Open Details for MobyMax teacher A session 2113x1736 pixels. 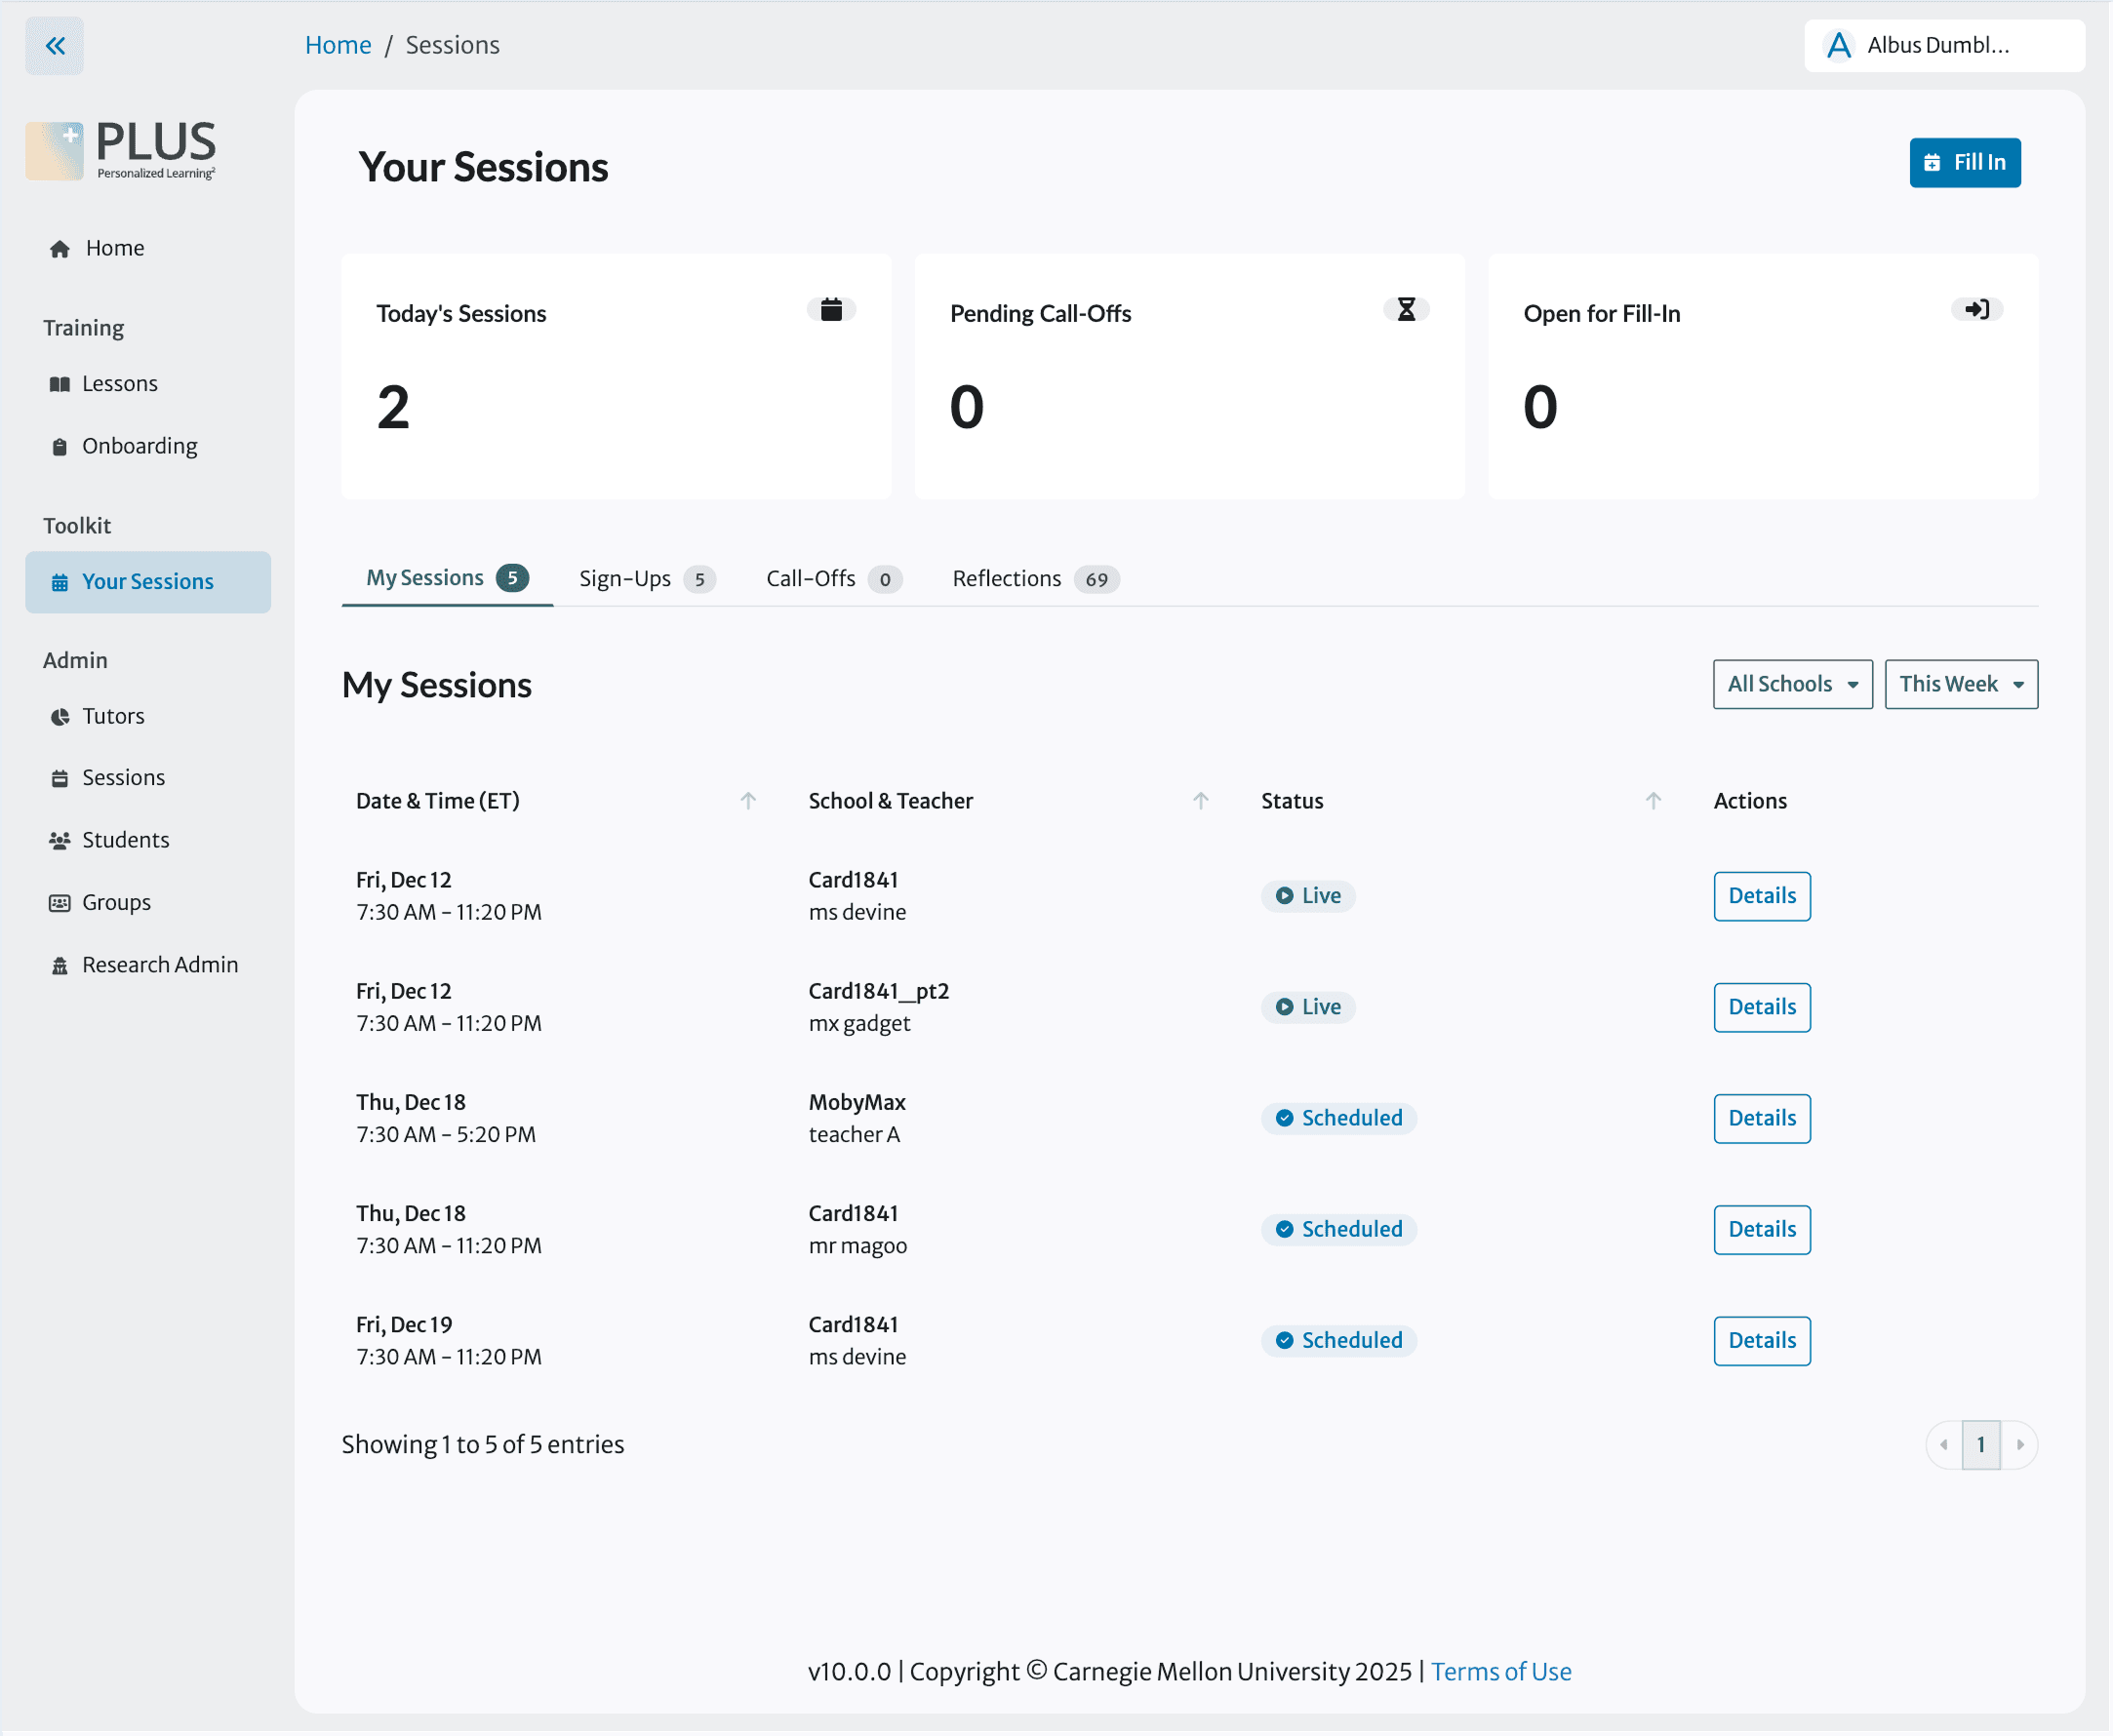[1761, 1118]
